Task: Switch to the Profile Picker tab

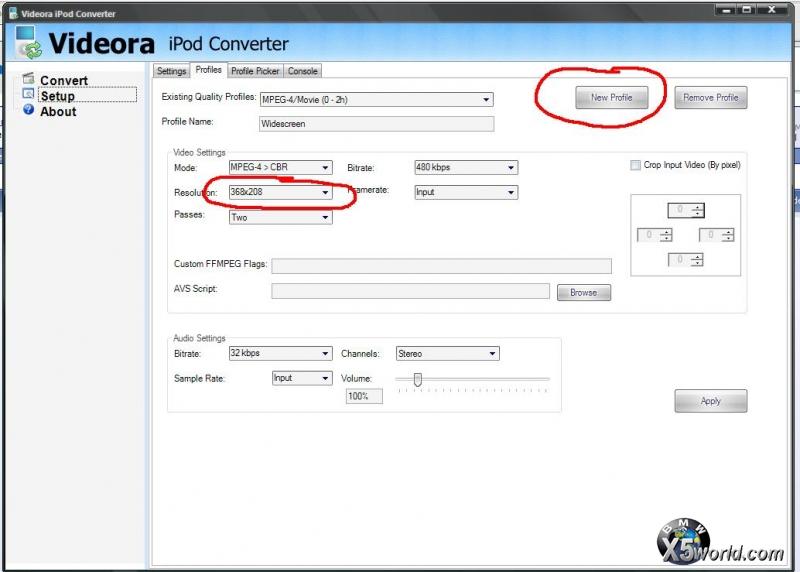Action: (255, 71)
